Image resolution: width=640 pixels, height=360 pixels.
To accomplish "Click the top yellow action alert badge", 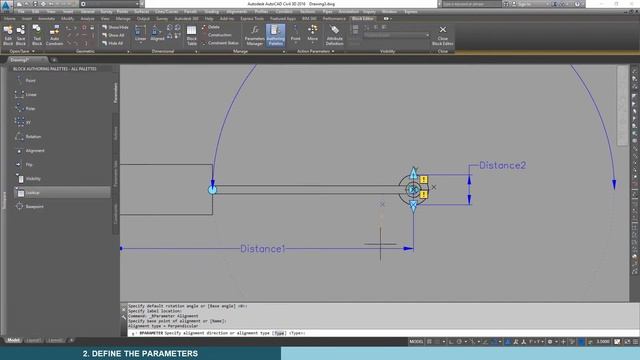I will 424,180.
